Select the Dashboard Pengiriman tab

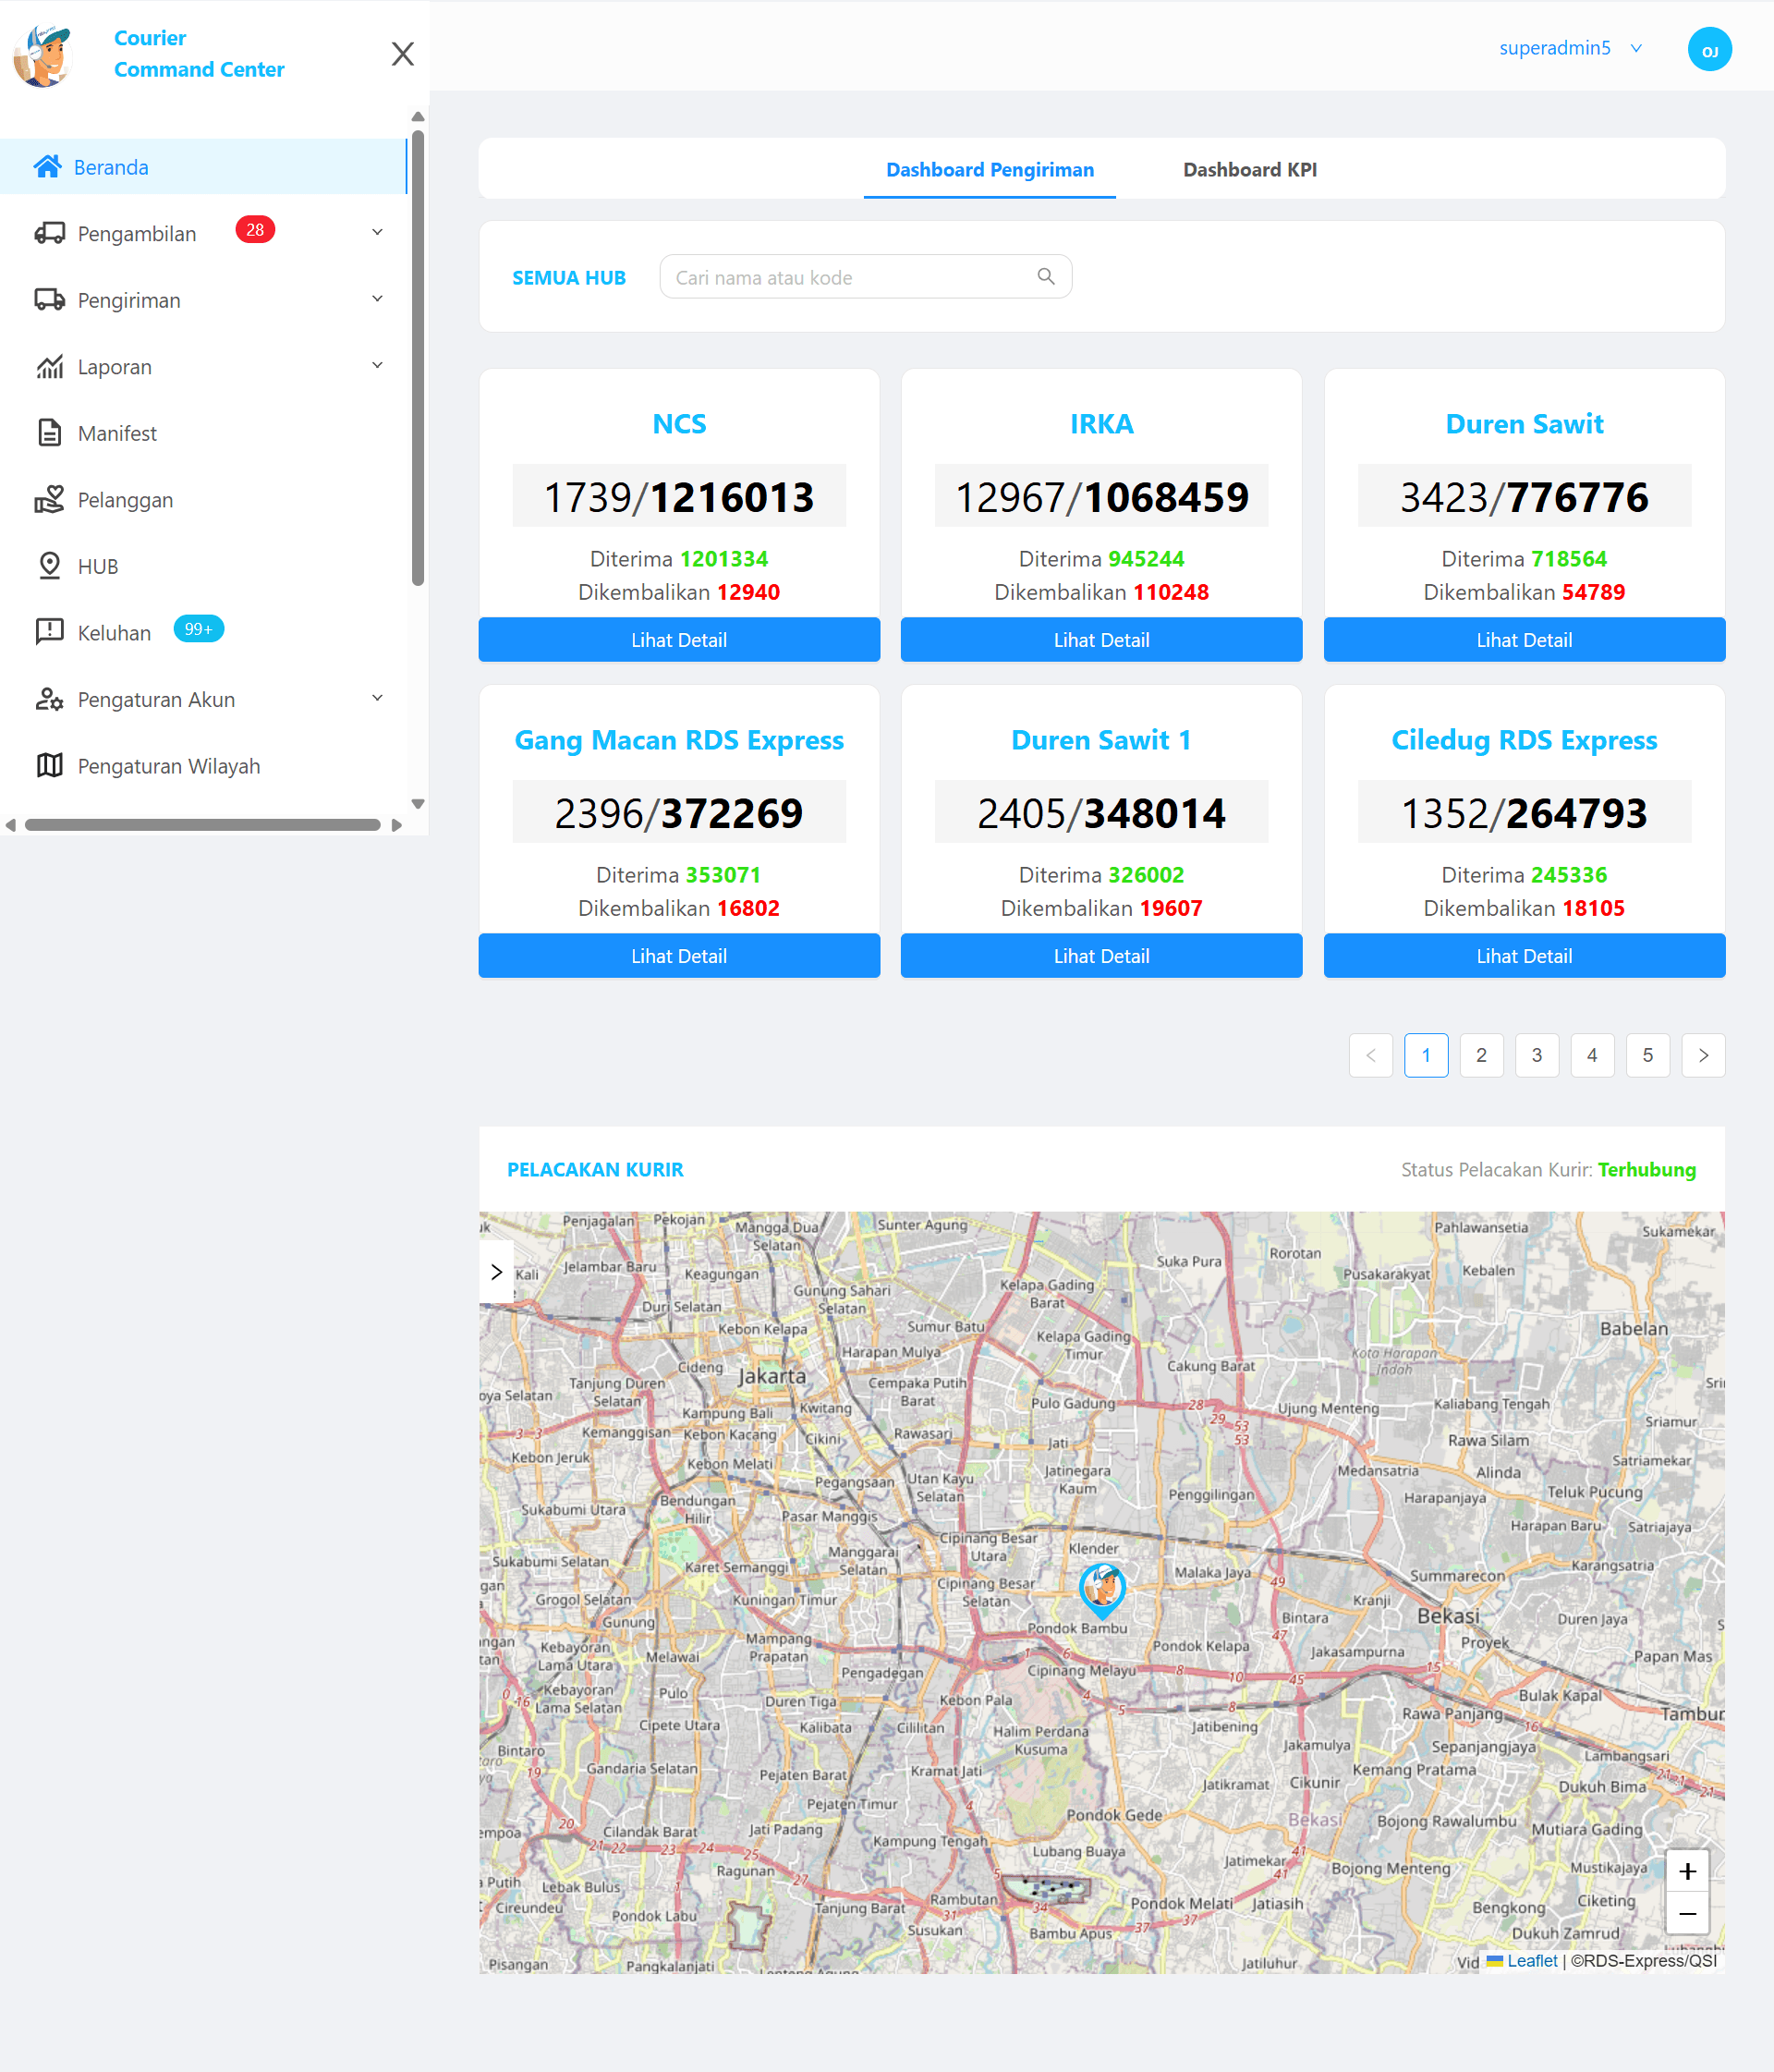point(989,170)
